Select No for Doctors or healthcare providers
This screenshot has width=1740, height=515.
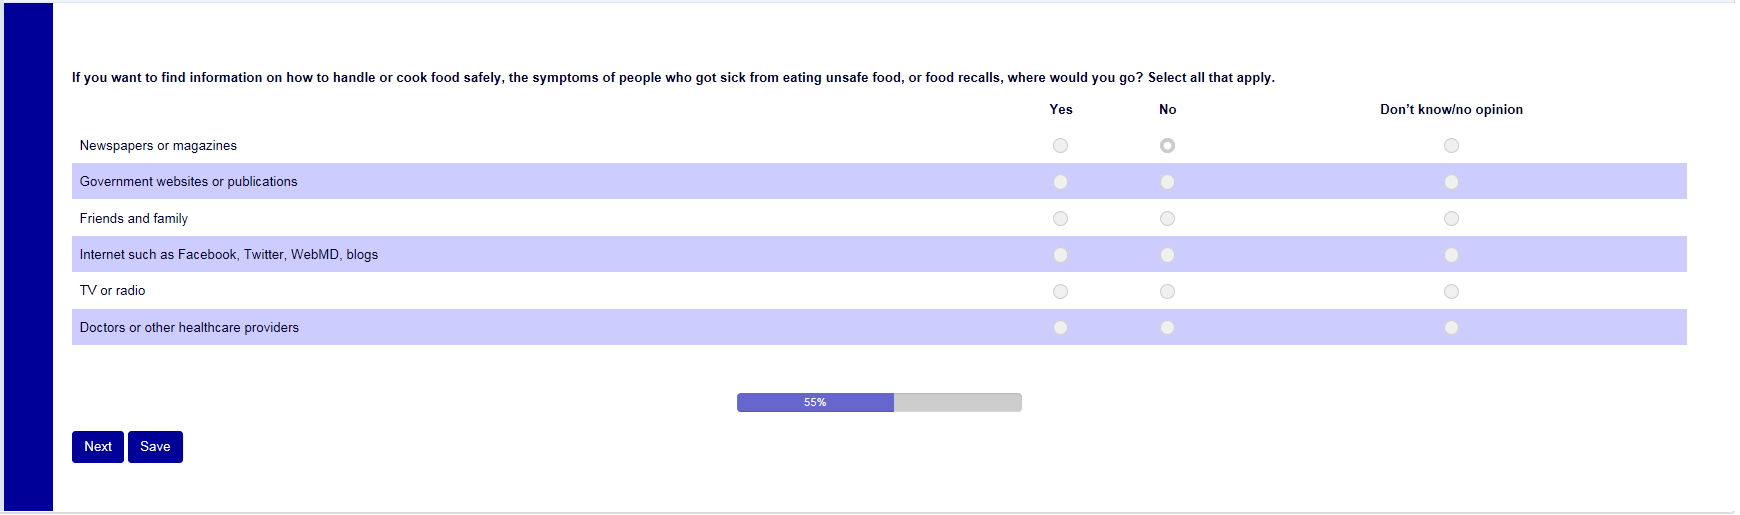coord(1167,328)
